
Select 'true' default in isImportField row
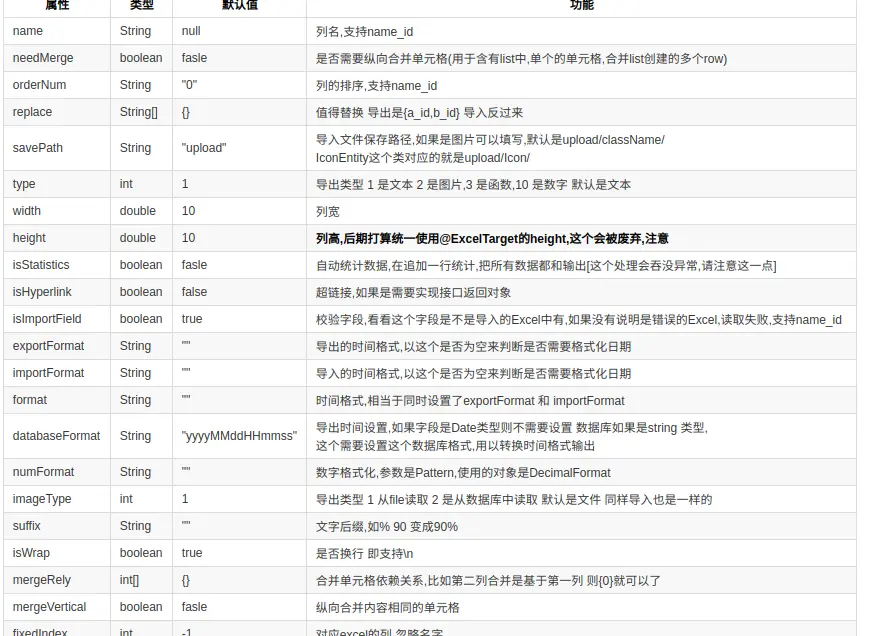(x=192, y=319)
